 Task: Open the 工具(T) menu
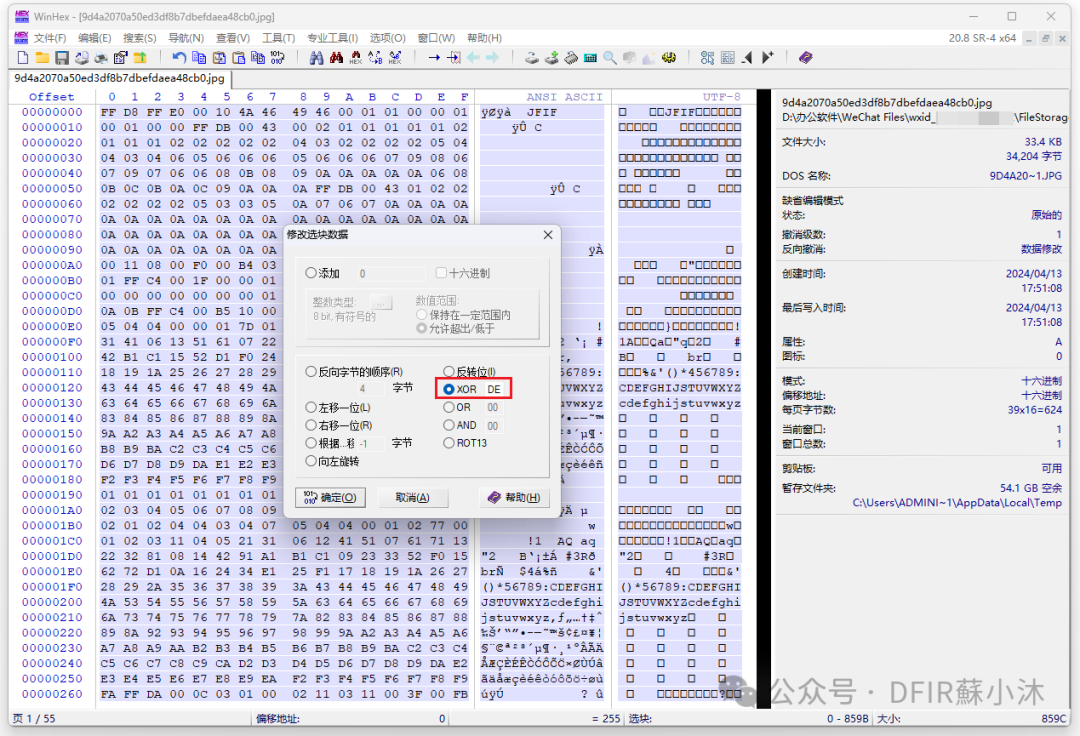[x=278, y=38]
